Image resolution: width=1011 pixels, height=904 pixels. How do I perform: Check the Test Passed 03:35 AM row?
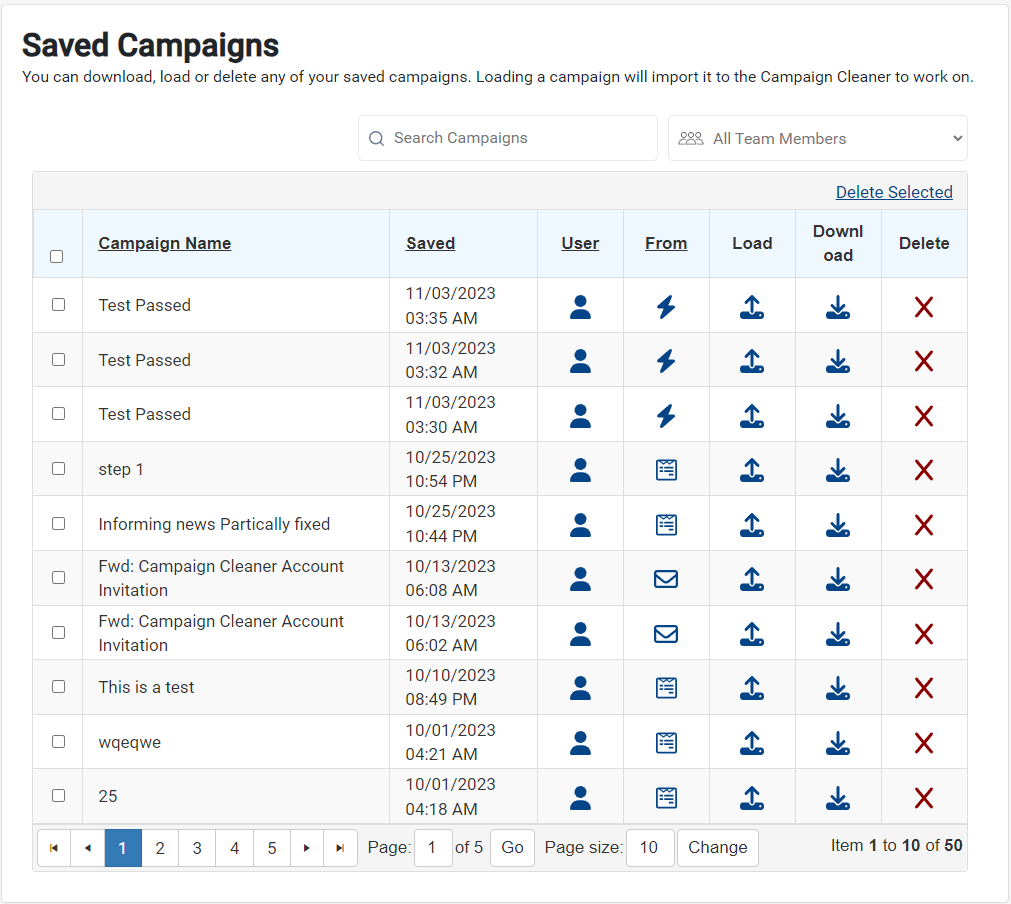59,304
